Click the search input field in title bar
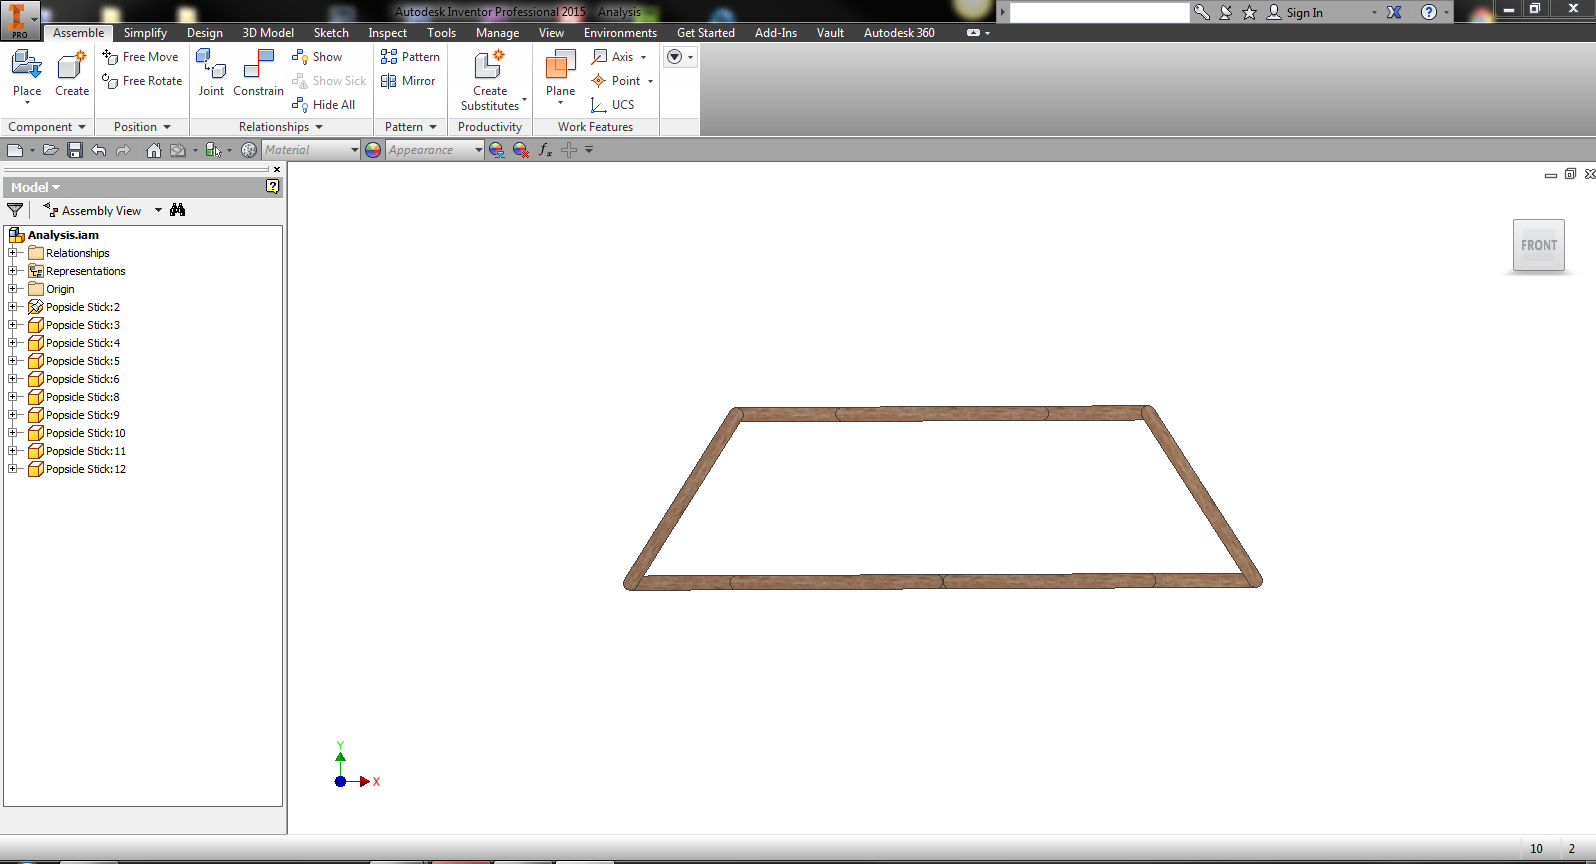Screen dimensions: 1596x864 [x=1099, y=13]
